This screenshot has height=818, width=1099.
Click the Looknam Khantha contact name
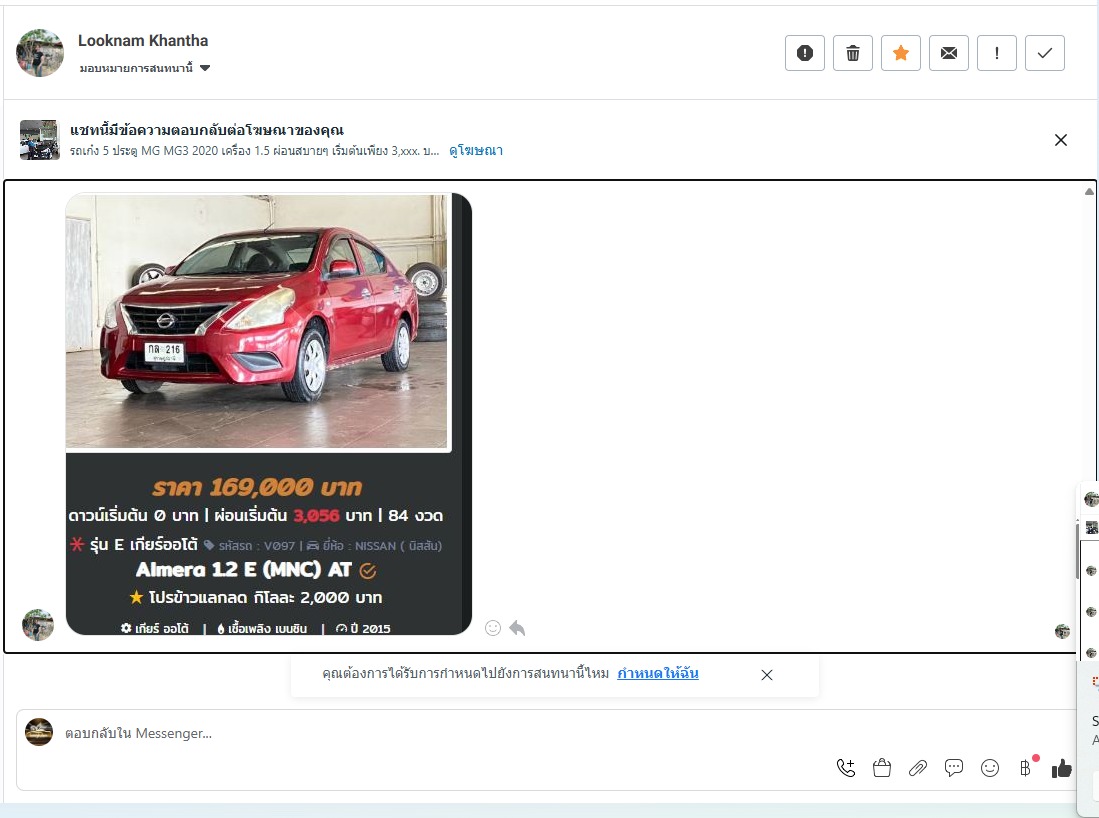pyautogui.click(x=143, y=41)
